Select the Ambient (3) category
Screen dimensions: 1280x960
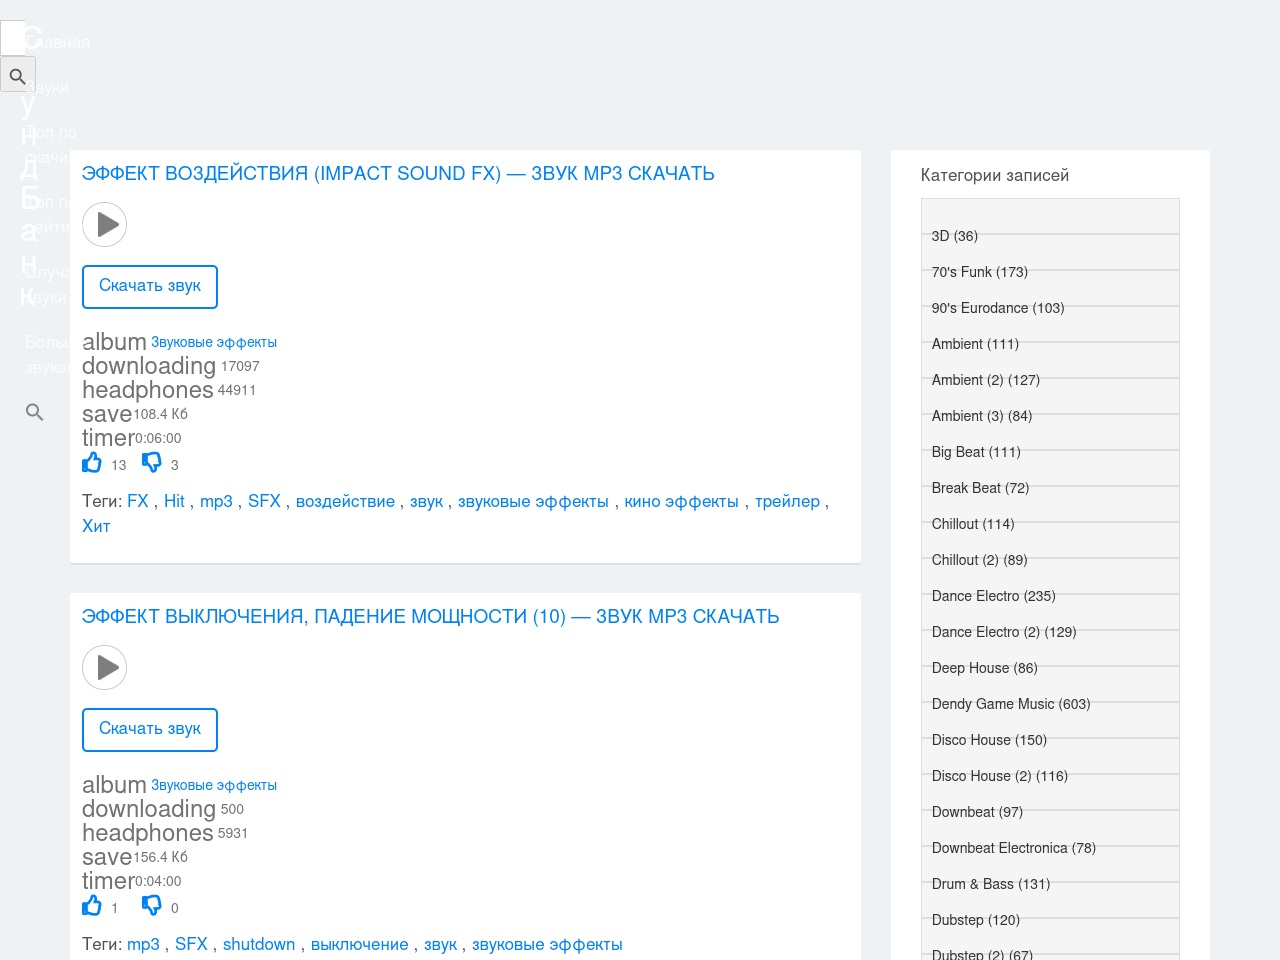[982, 416]
